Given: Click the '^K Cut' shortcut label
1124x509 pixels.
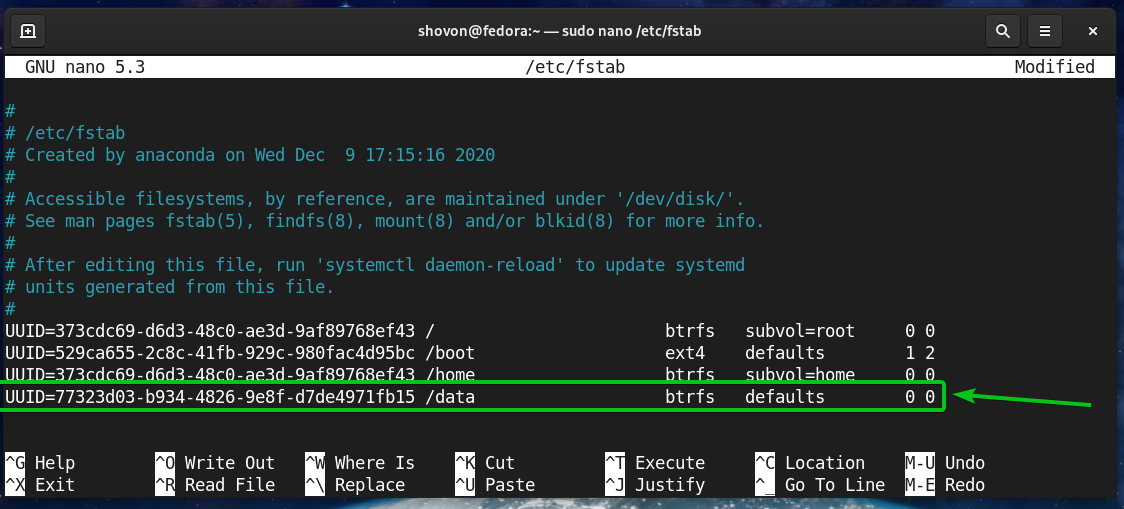Looking at the screenshot, I should coord(485,463).
